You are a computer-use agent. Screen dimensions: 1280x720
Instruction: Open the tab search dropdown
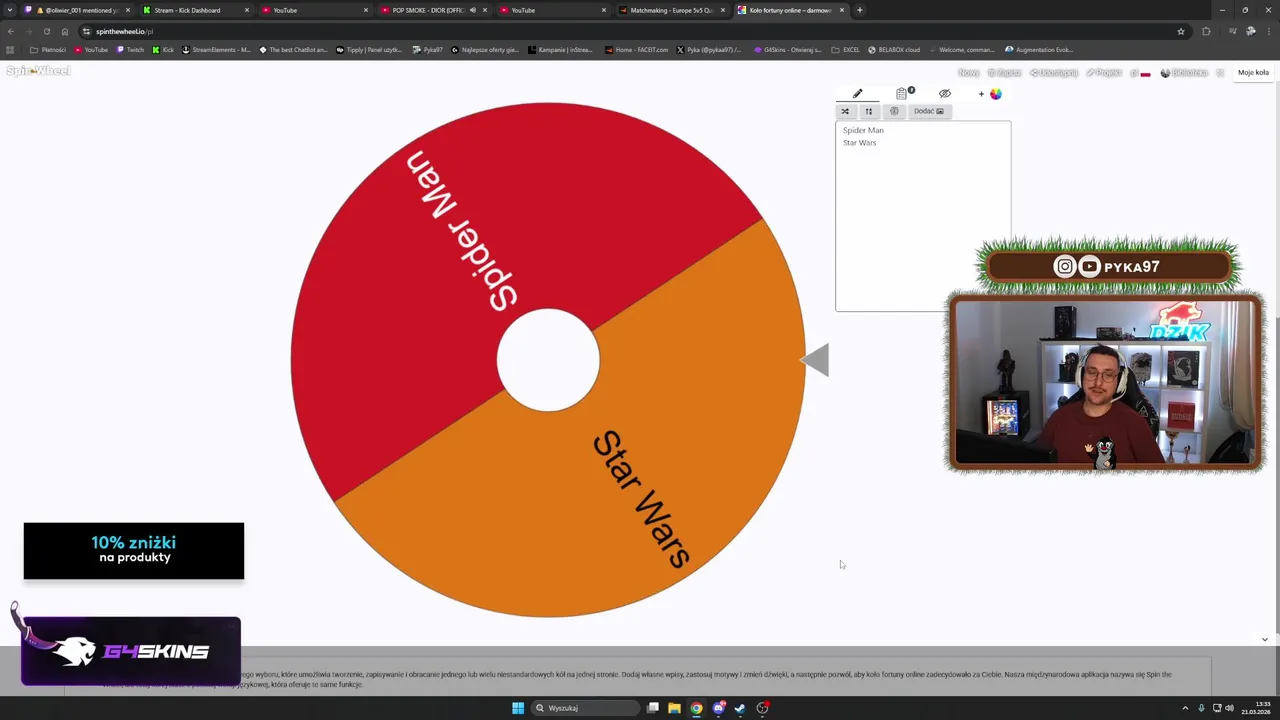tap(9, 10)
